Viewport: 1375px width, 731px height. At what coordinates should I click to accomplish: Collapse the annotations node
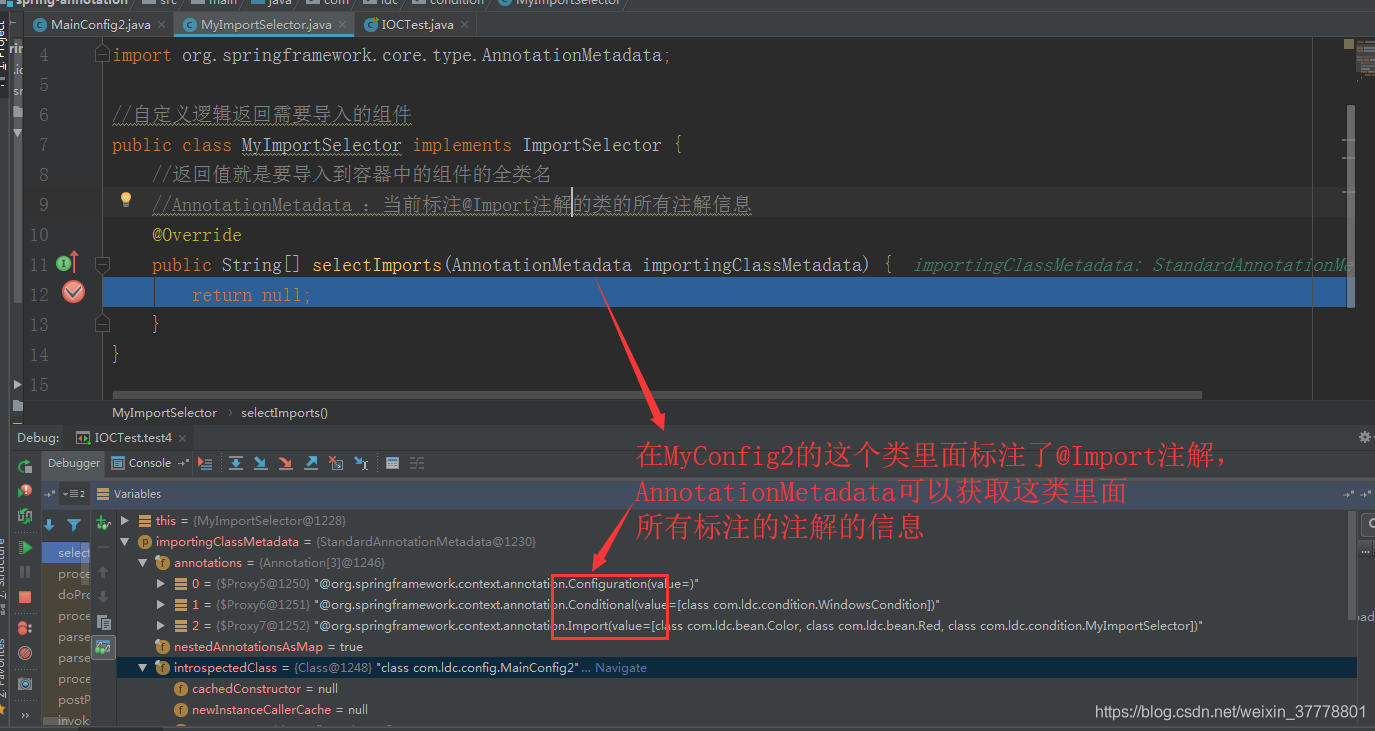pyautogui.click(x=143, y=563)
